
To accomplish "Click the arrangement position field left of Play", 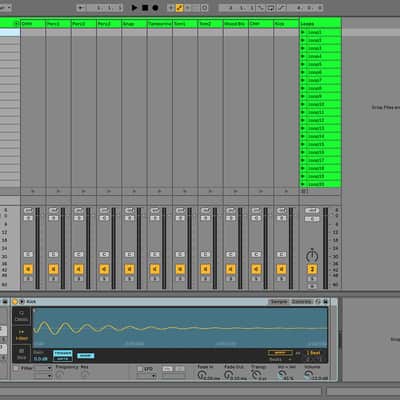I will (105, 8).
